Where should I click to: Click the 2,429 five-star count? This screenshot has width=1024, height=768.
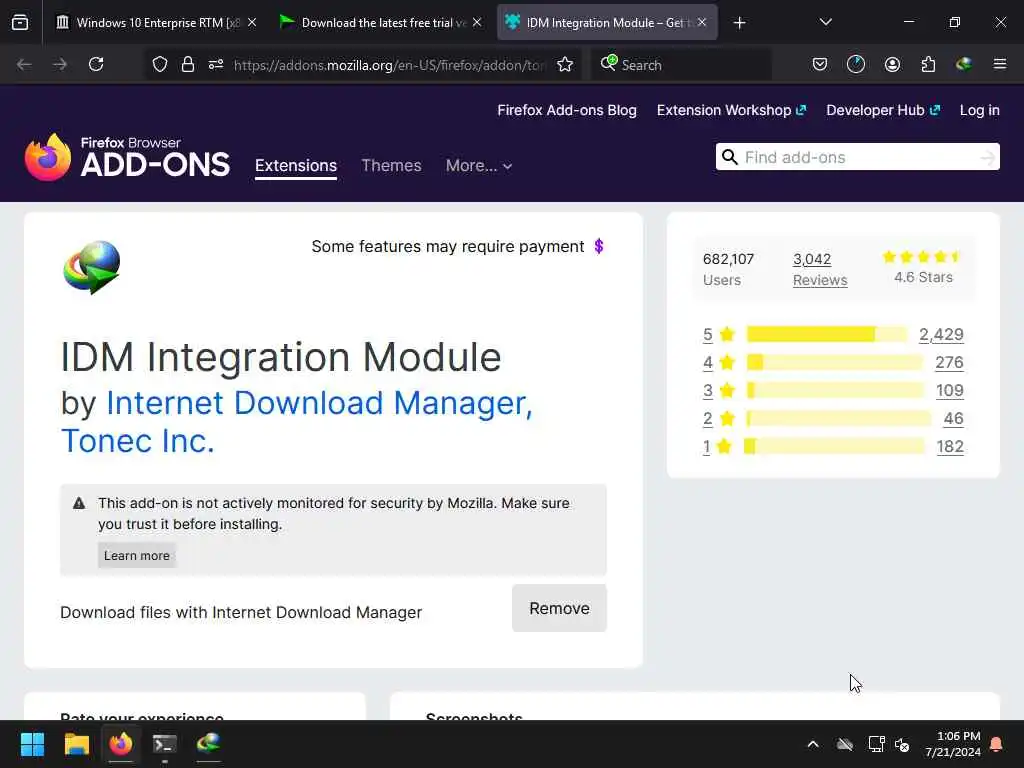tap(941, 334)
